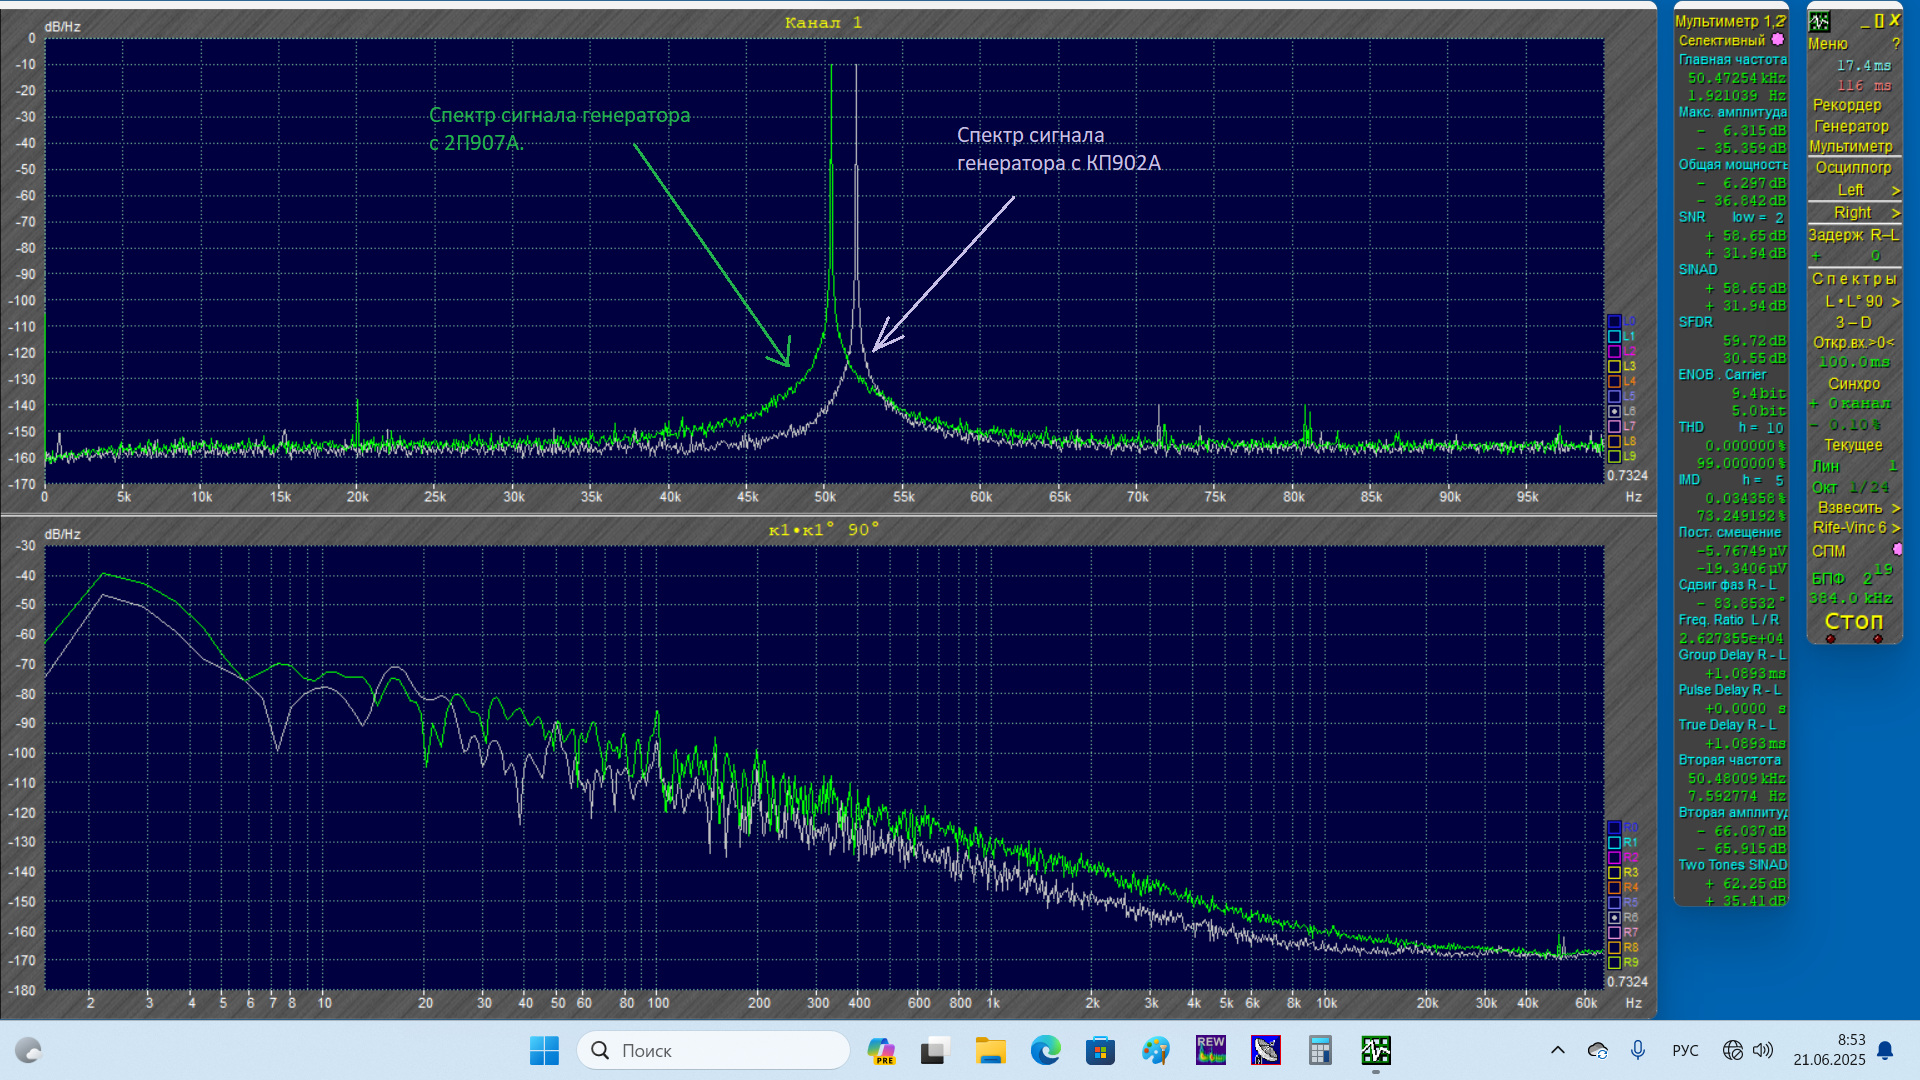Open the Генератор panel

tap(1851, 126)
